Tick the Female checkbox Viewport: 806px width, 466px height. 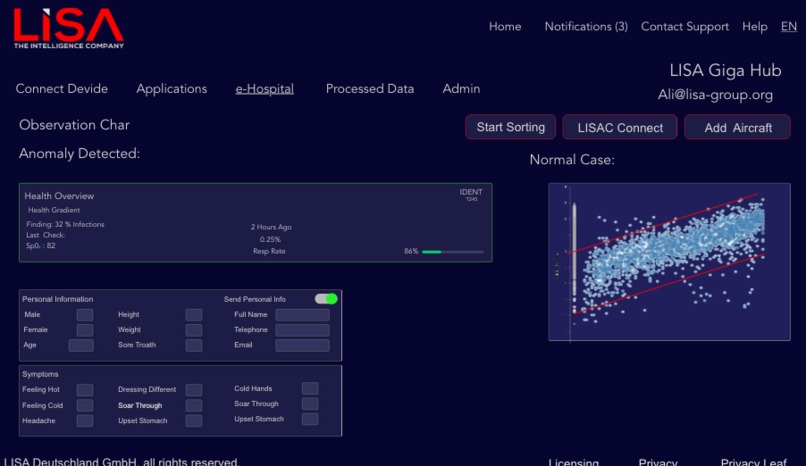[85, 330]
